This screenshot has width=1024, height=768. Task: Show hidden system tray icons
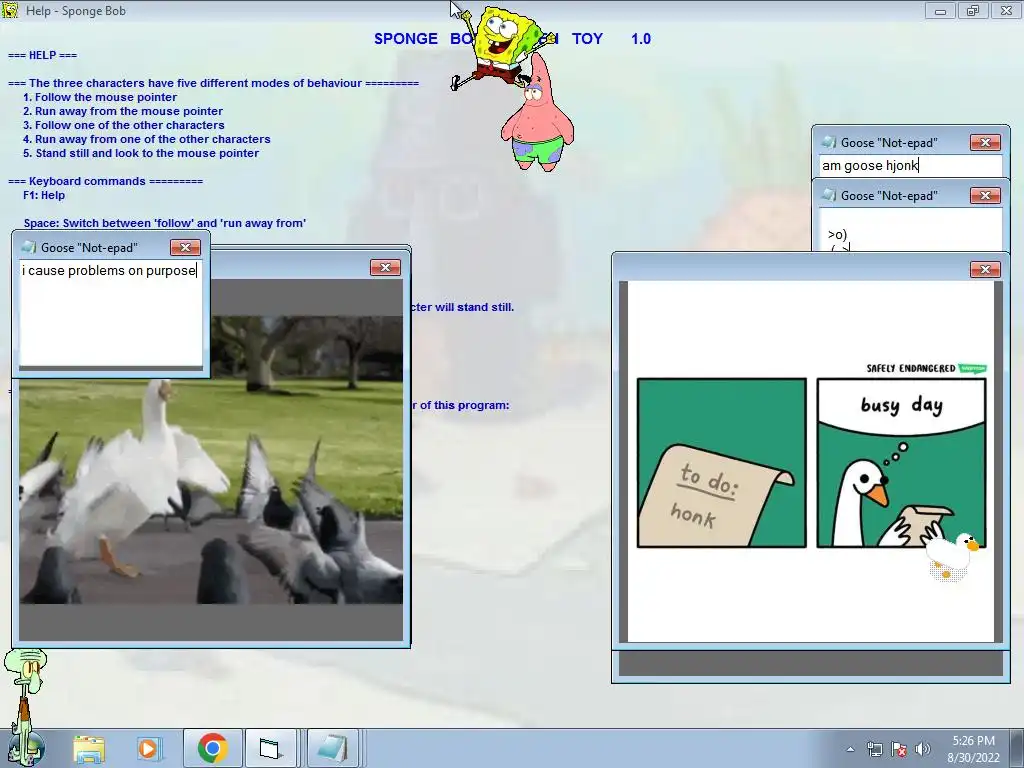pyautogui.click(x=850, y=749)
